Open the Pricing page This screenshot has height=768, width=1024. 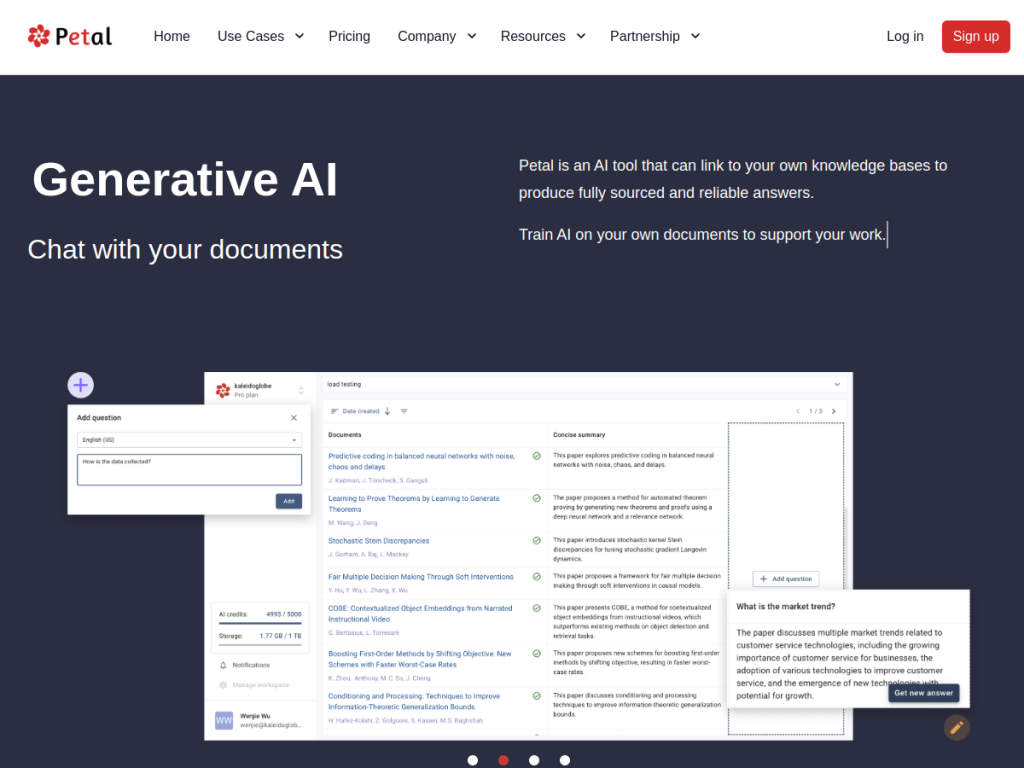[349, 37]
